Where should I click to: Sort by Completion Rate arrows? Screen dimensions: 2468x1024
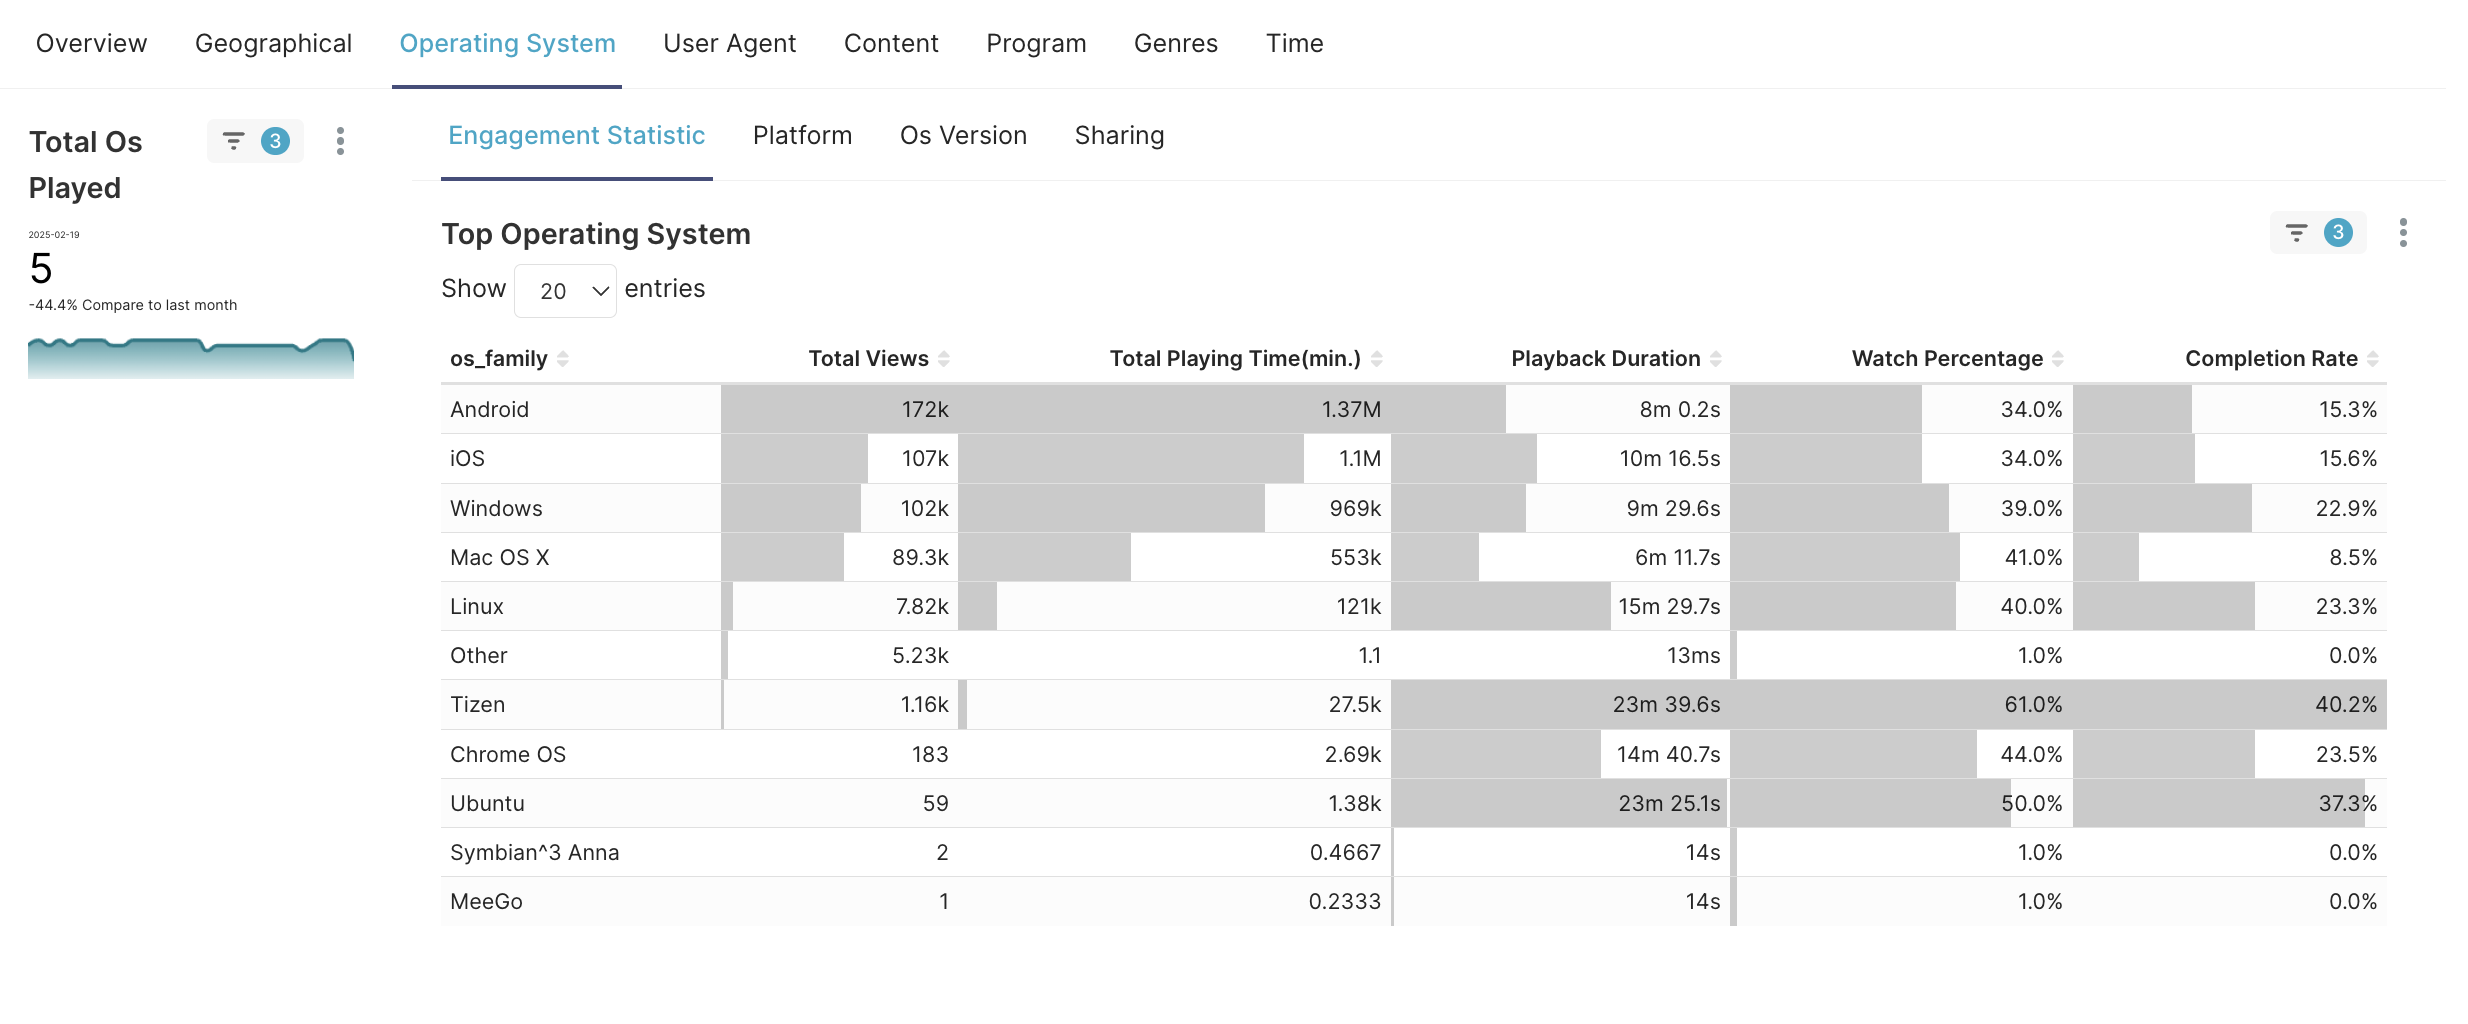[2373, 359]
